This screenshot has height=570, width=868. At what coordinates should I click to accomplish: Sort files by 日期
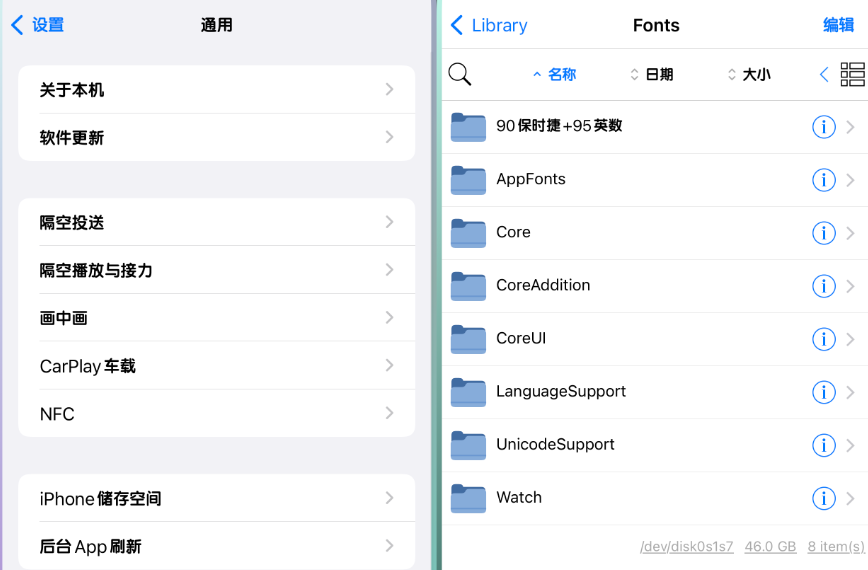click(652, 74)
